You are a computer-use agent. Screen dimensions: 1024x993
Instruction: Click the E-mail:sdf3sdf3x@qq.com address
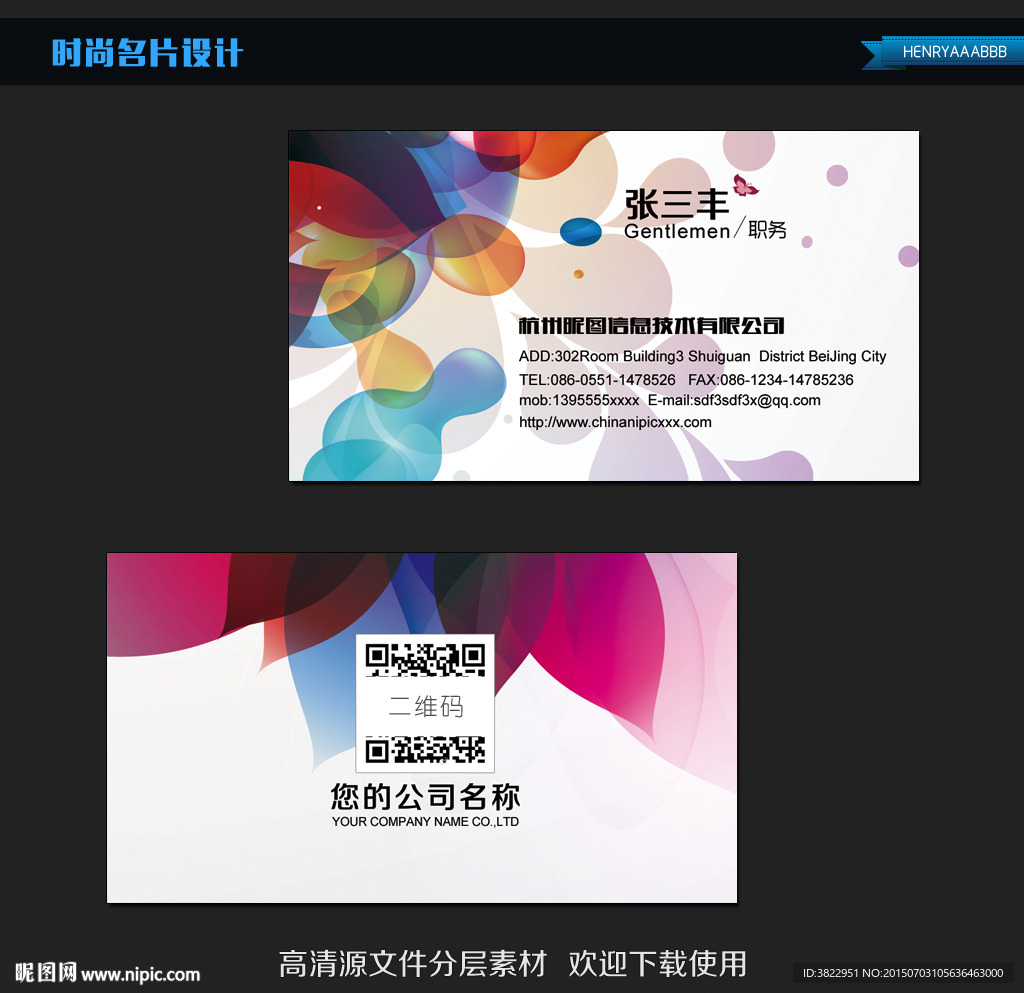tap(734, 400)
